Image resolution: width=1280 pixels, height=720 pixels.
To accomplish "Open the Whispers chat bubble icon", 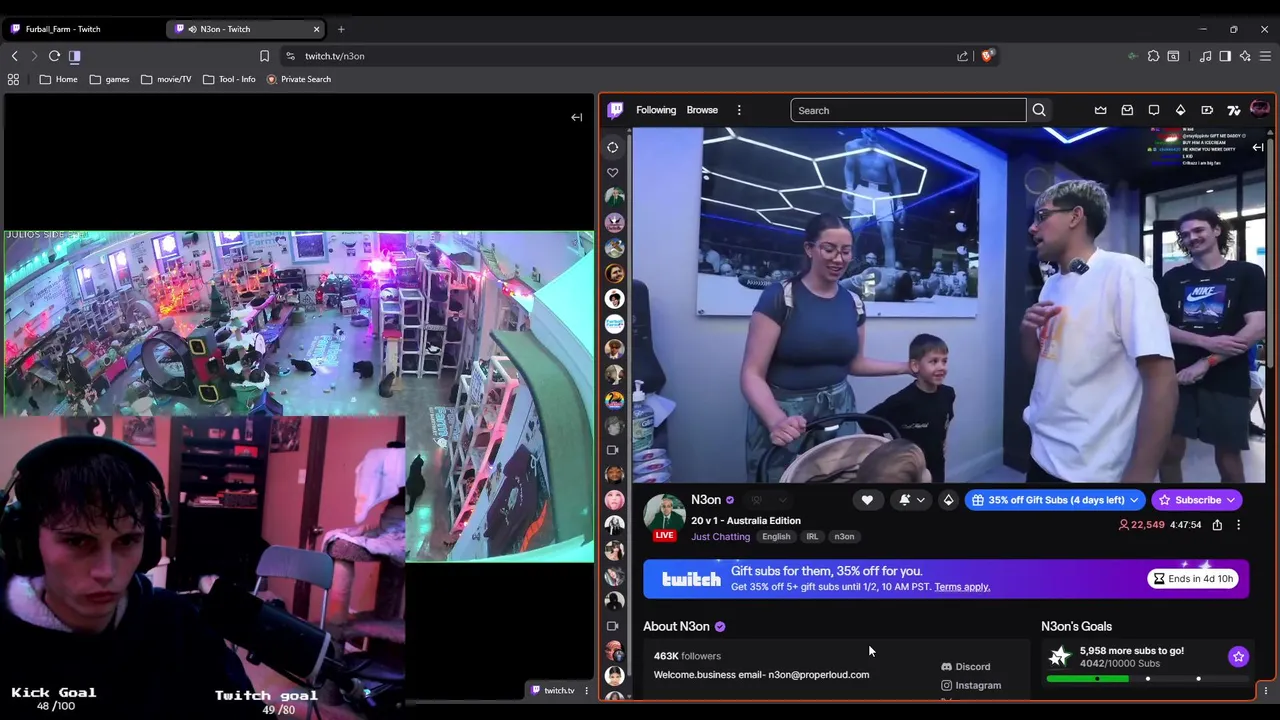I will (1154, 110).
